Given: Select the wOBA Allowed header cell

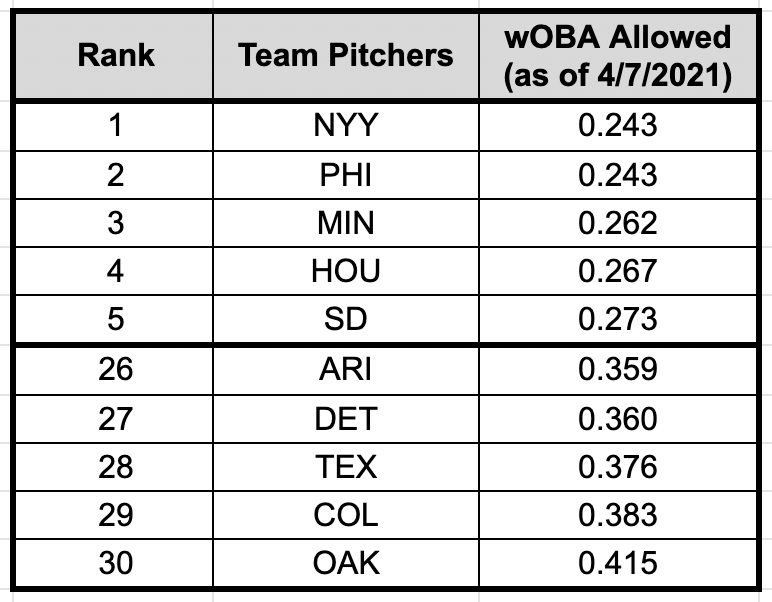Looking at the screenshot, I should tap(618, 55).
